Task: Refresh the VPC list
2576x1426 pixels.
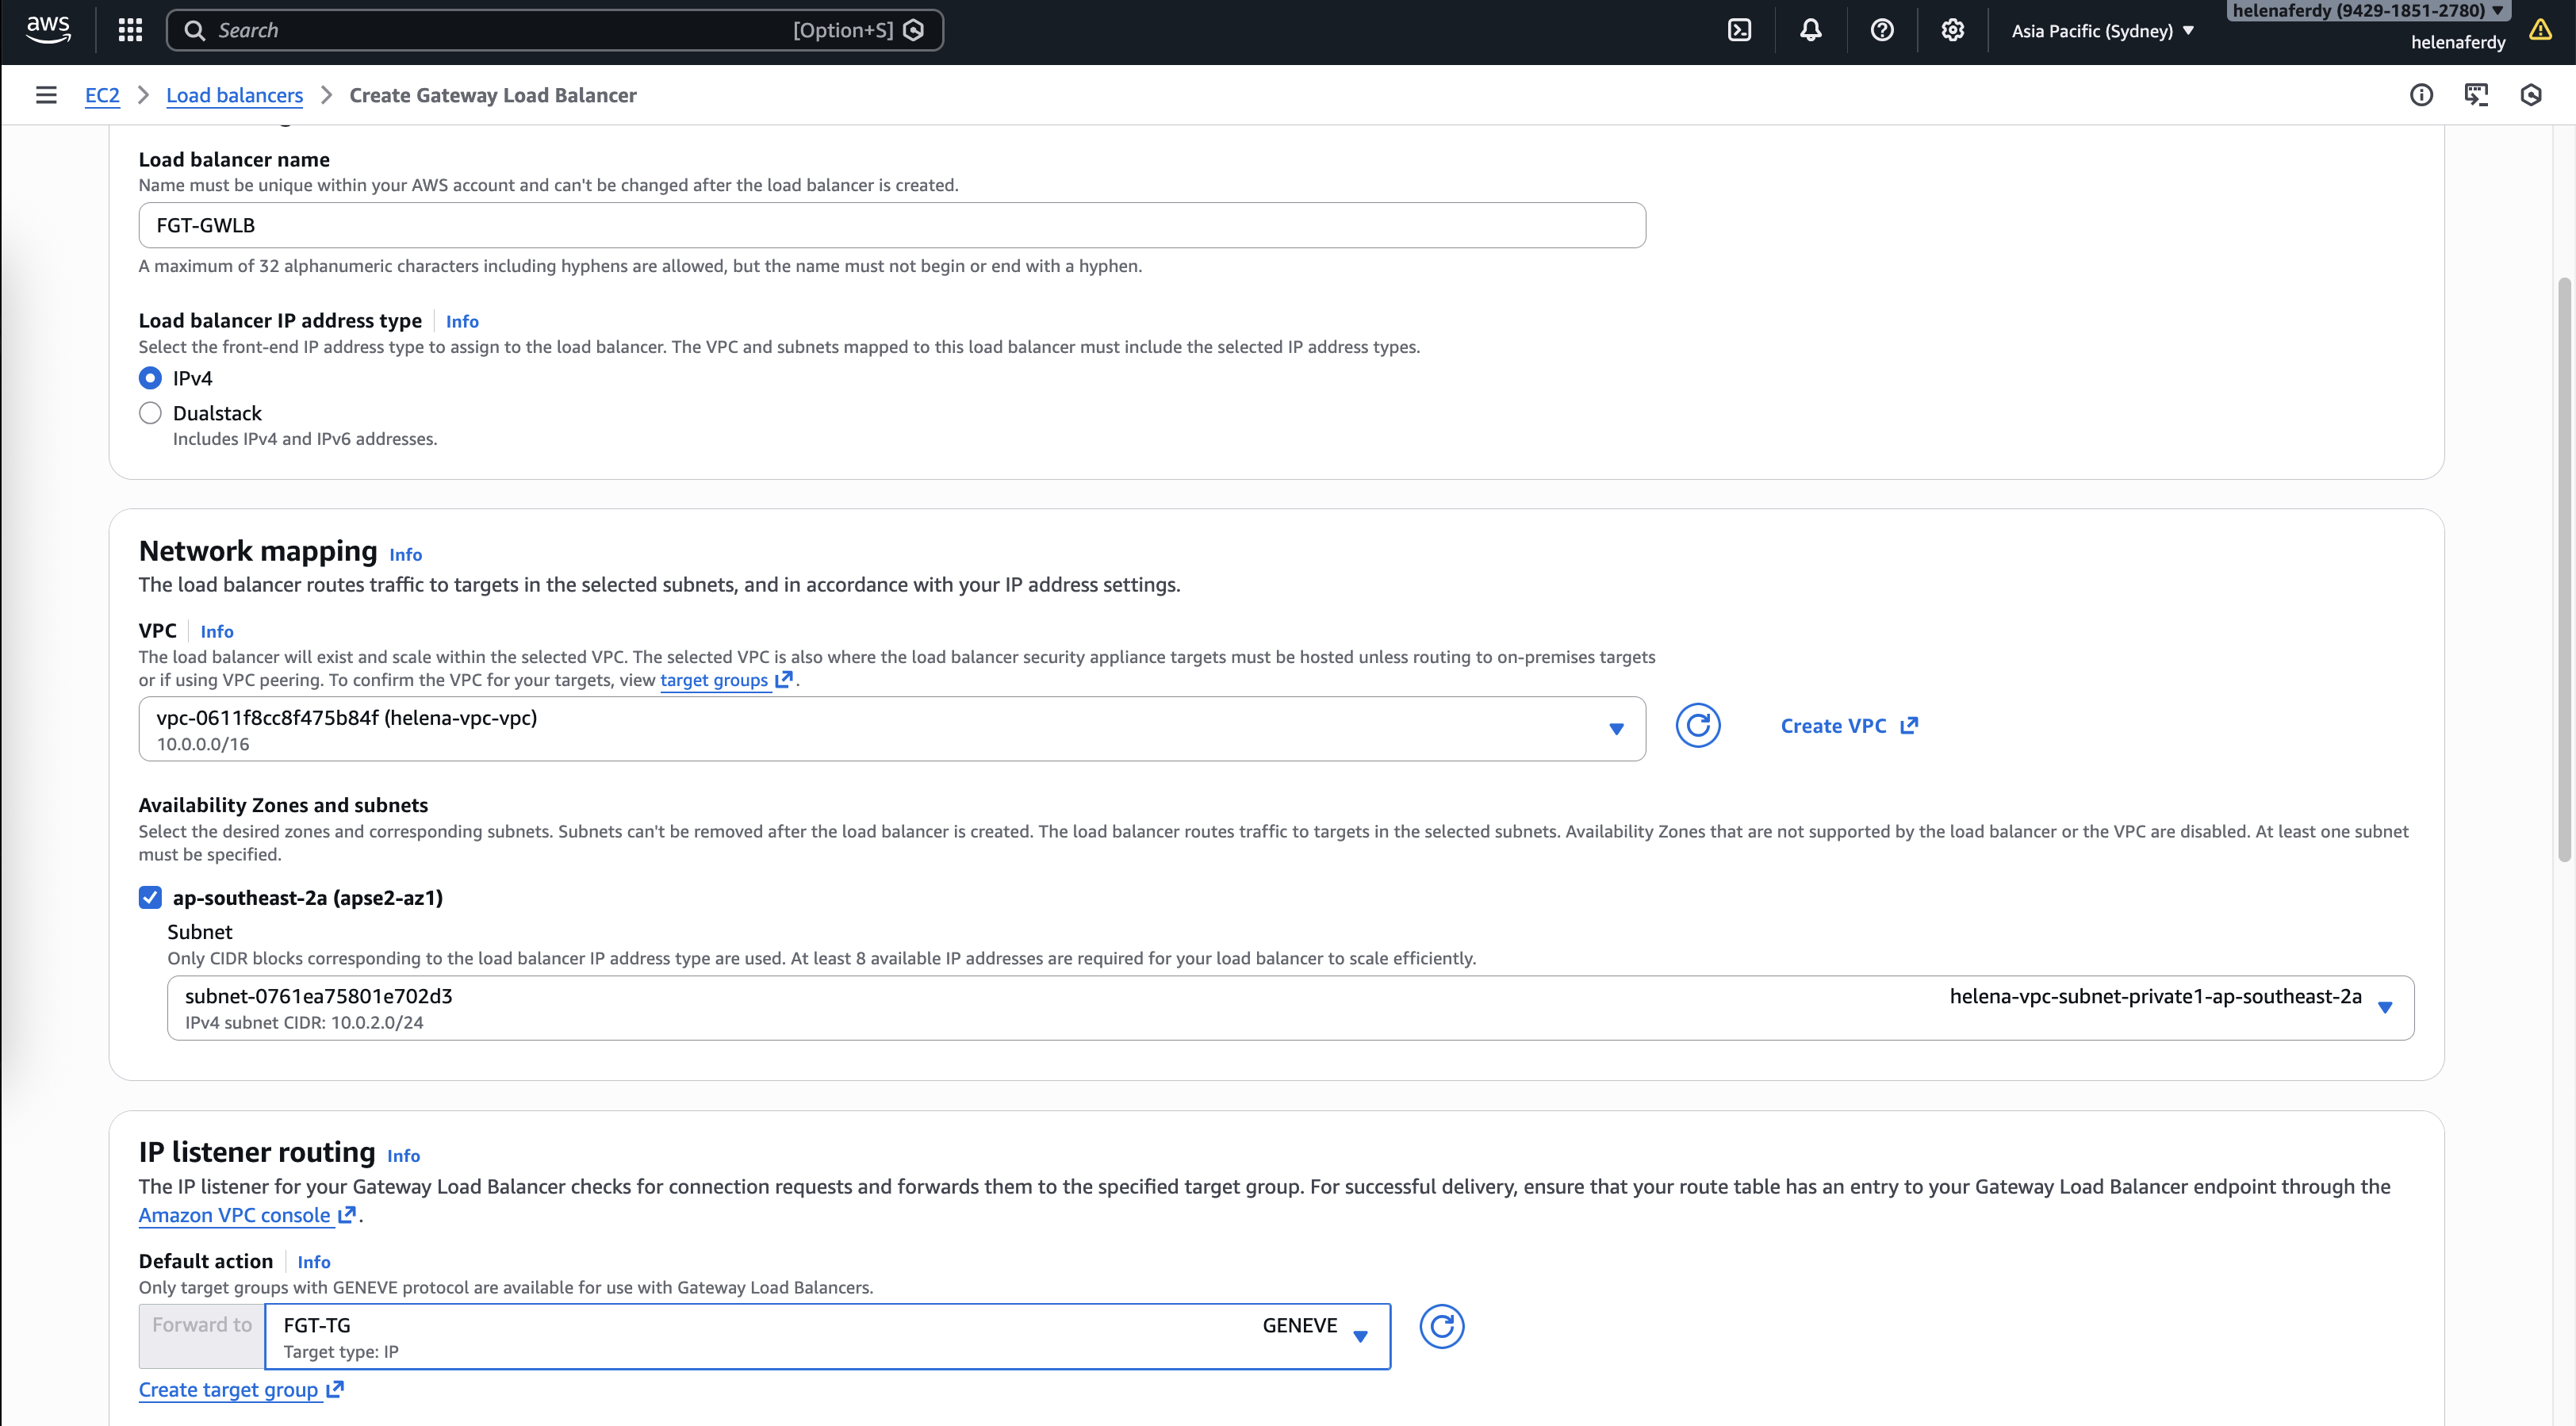Action: [1697, 726]
